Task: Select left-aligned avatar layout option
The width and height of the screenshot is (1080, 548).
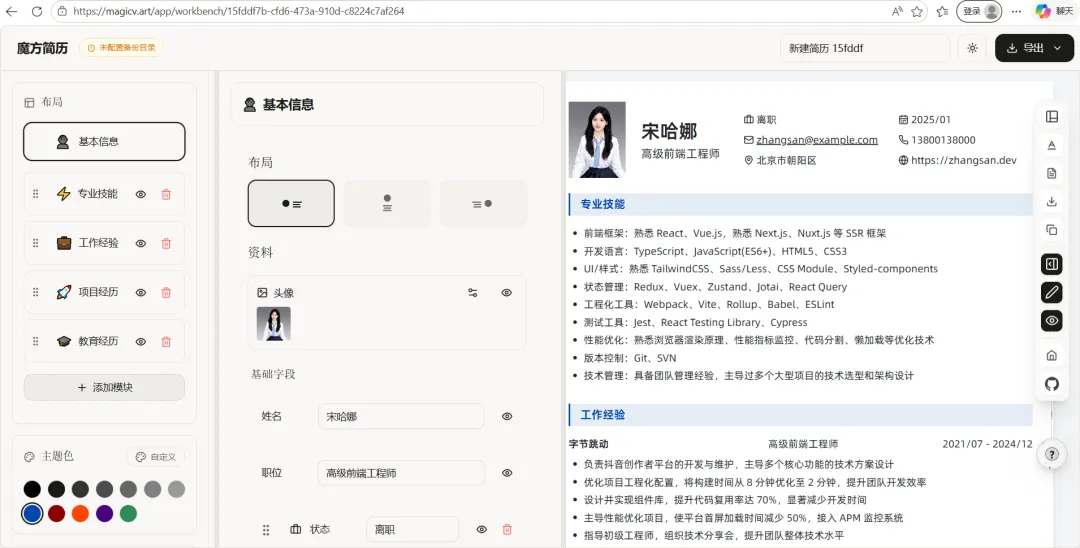Action: click(291, 204)
